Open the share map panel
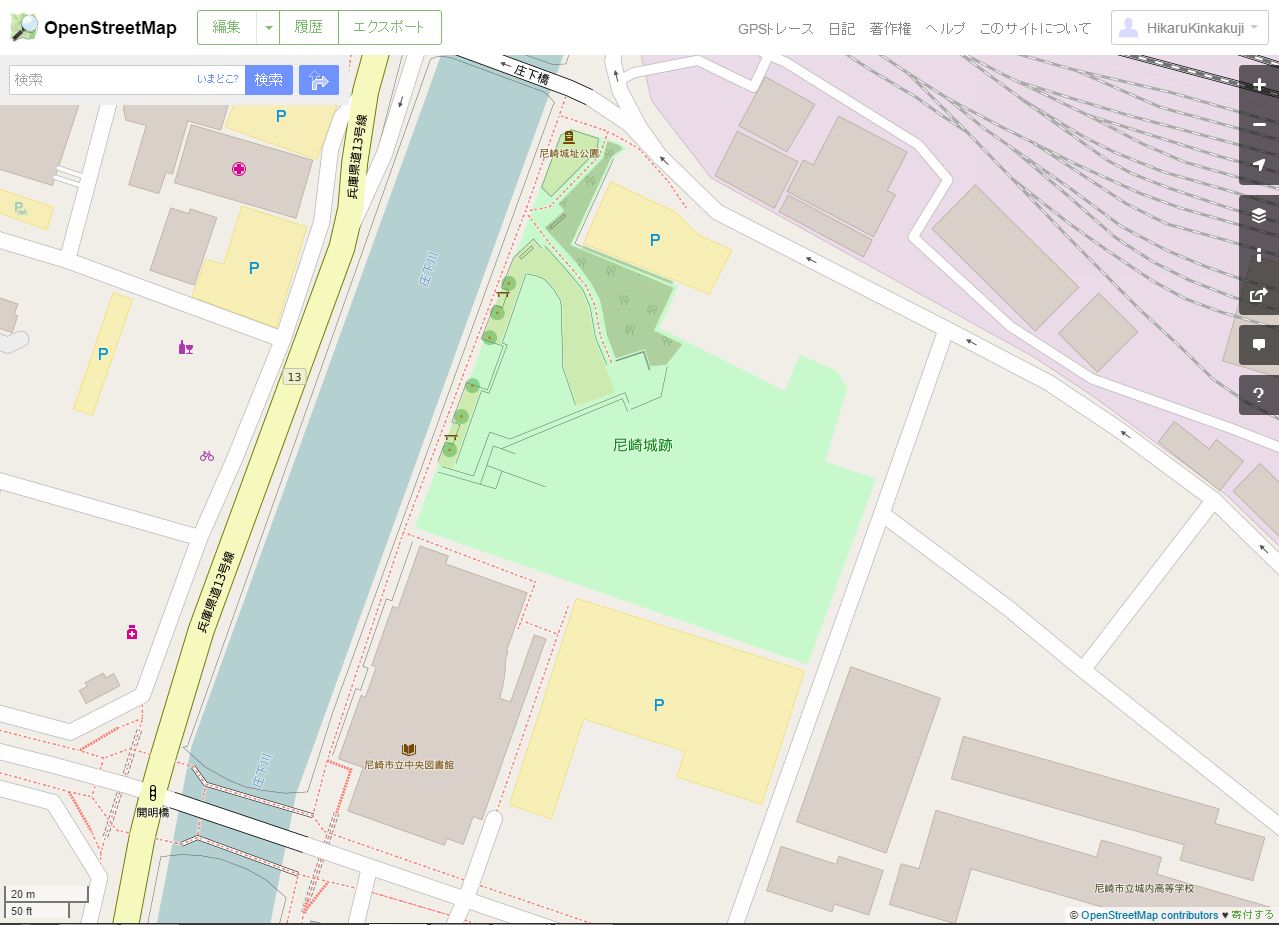Image resolution: width=1279 pixels, height=925 pixels. pyautogui.click(x=1259, y=295)
